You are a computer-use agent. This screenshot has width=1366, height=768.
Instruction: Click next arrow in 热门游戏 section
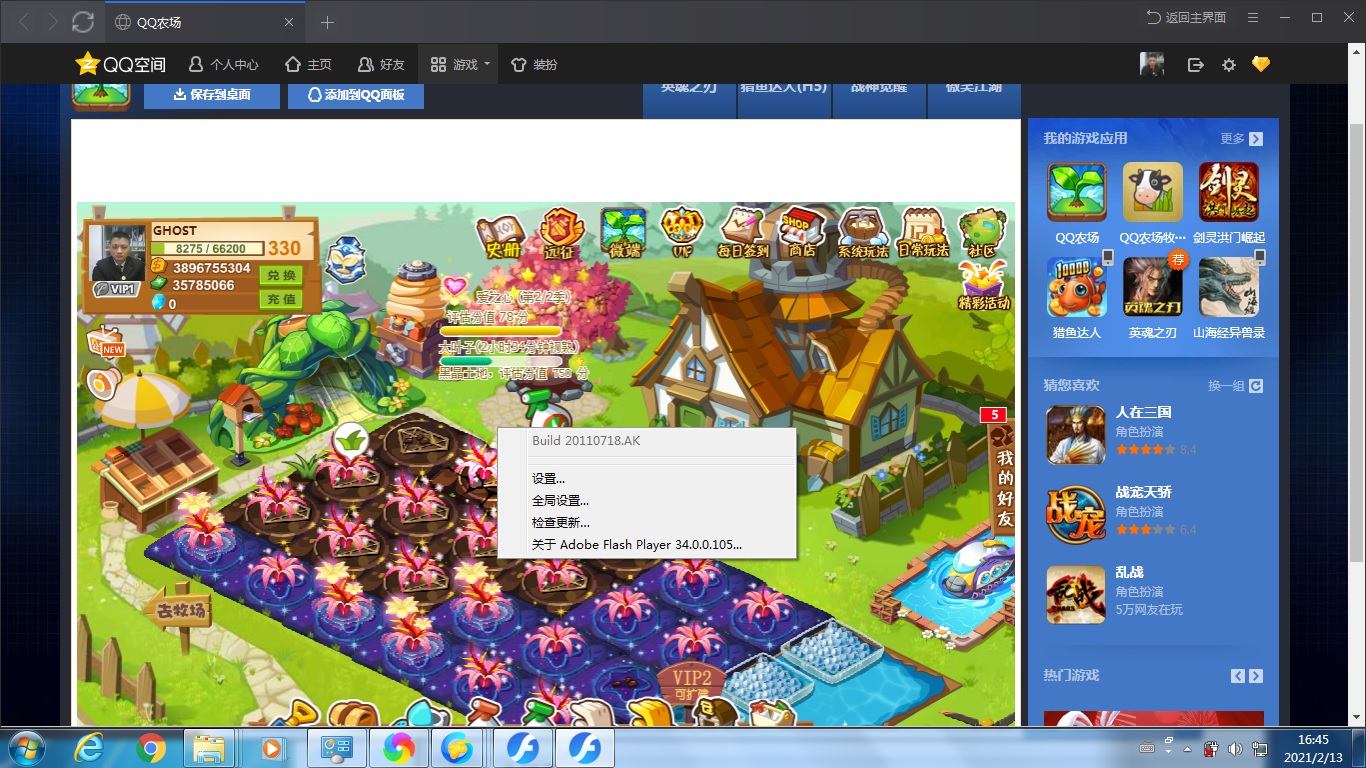point(1256,676)
